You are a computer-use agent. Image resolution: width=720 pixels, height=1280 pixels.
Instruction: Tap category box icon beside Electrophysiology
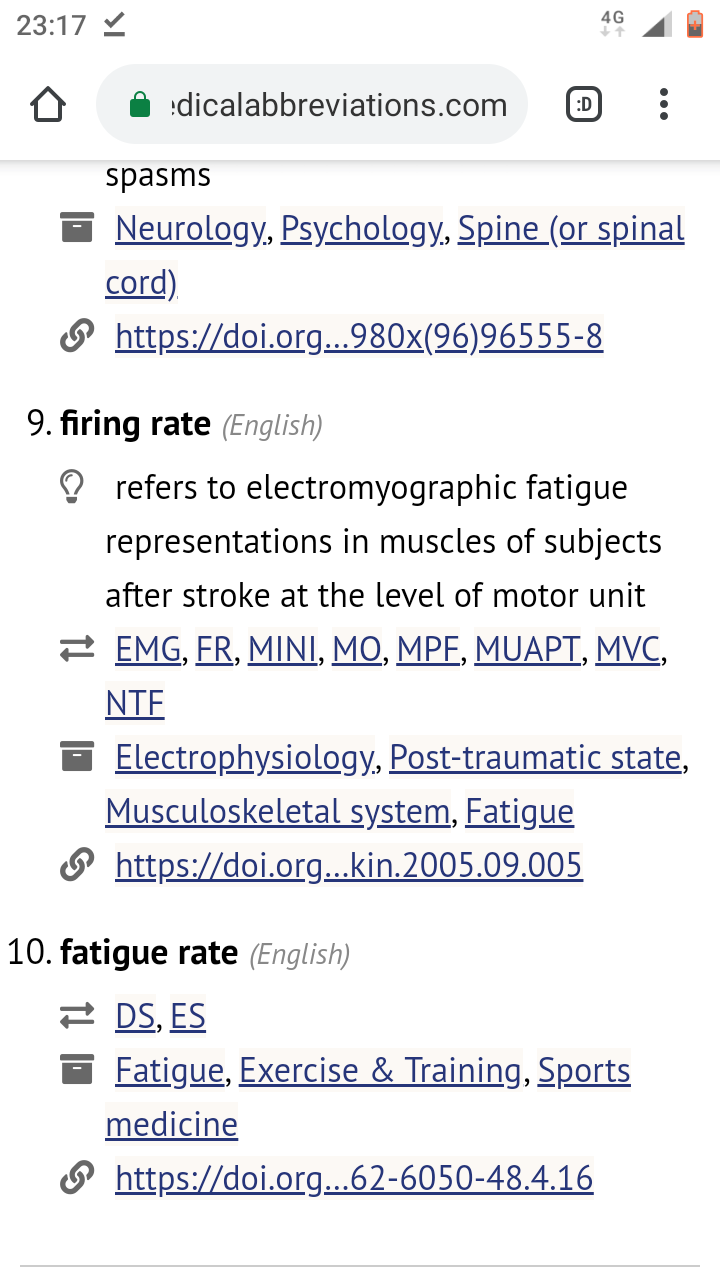77,757
